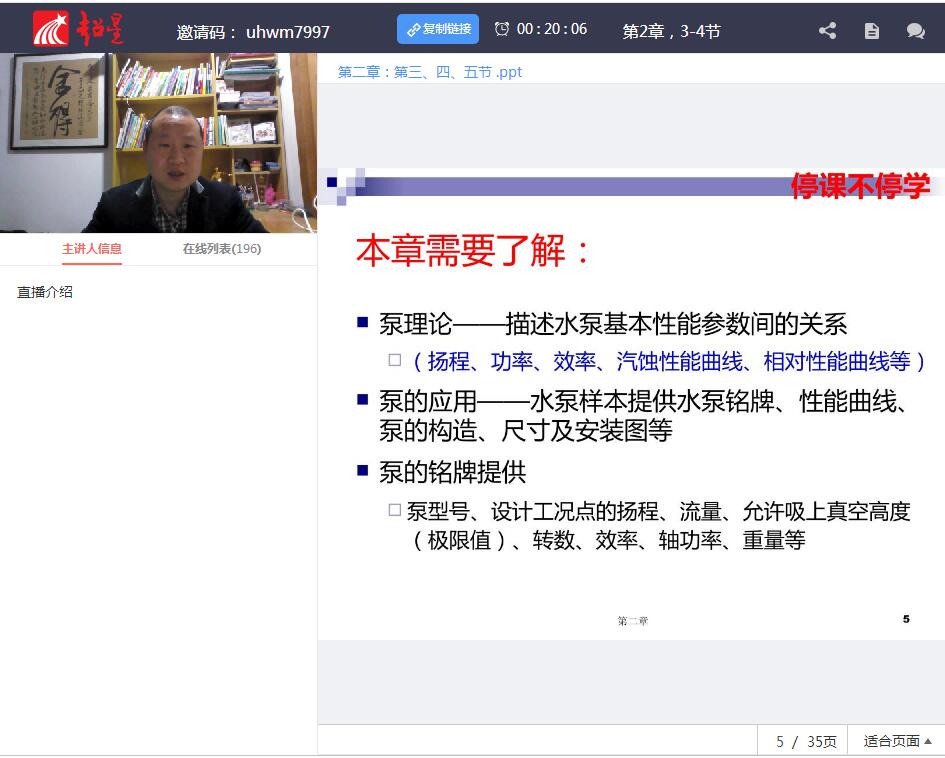The height and width of the screenshot is (758, 945).
Task: Open the document notes icon
Action: click(872, 31)
